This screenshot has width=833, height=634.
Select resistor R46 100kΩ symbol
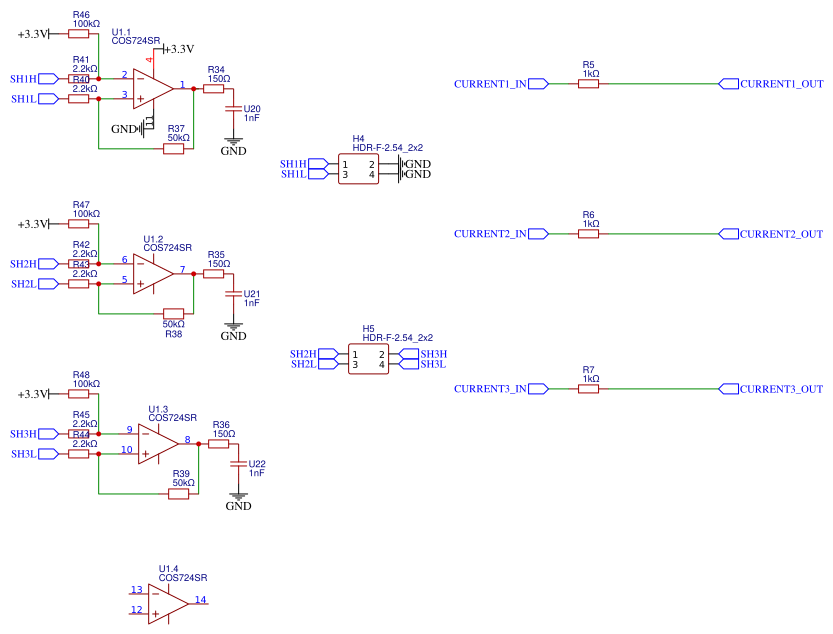[x=79, y=34]
